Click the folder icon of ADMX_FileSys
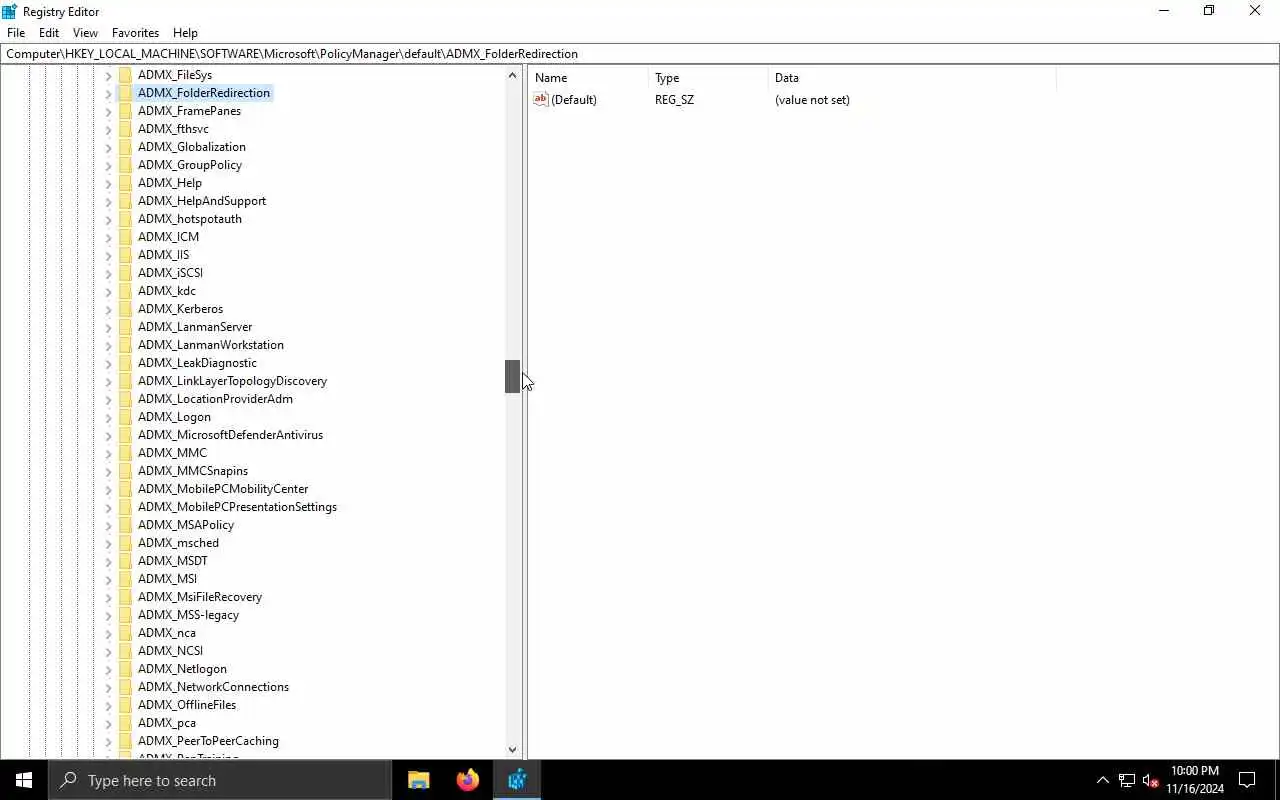Viewport: 1280px width, 800px height. click(x=125, y=75)
